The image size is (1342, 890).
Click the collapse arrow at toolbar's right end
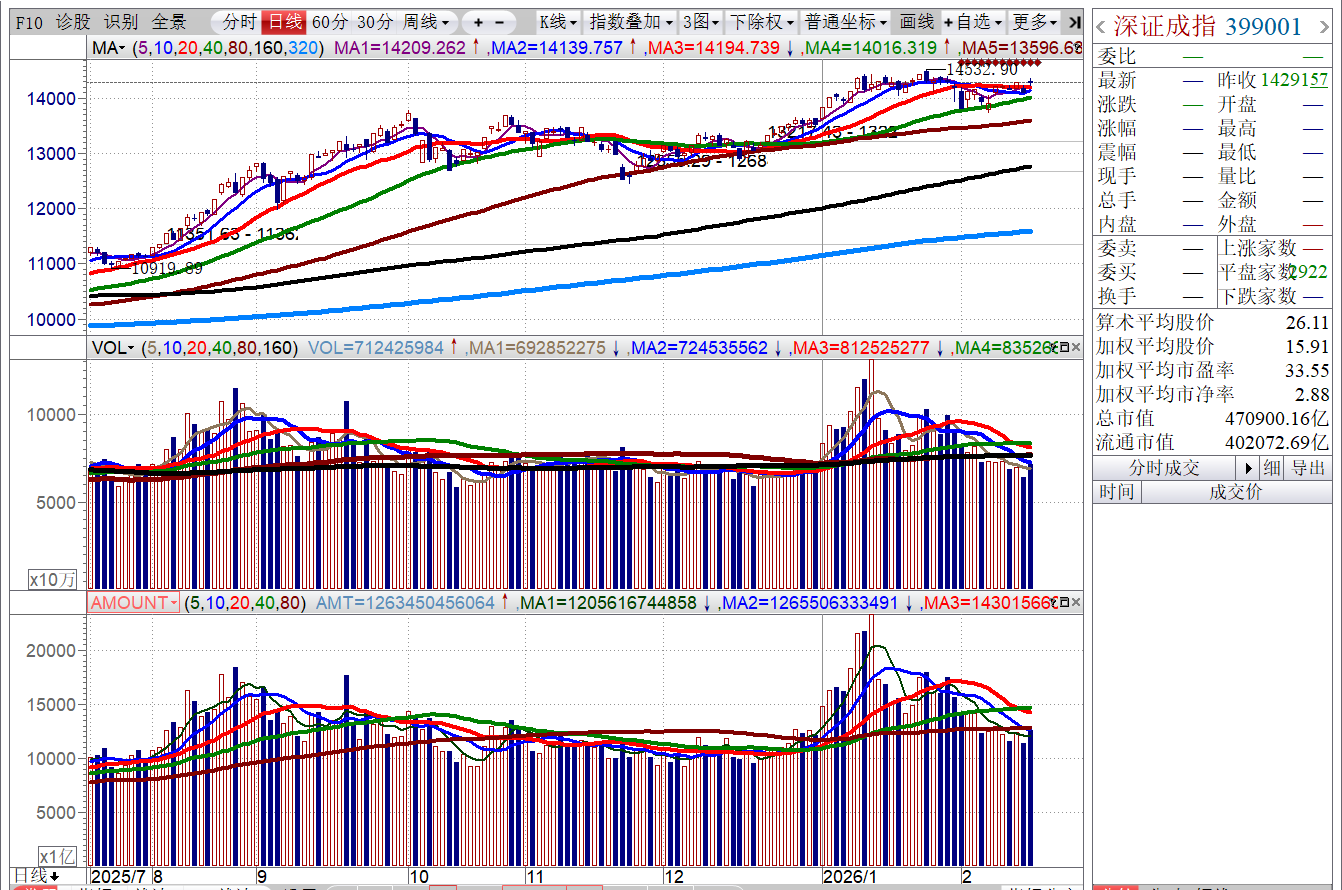click(1074, 22)
